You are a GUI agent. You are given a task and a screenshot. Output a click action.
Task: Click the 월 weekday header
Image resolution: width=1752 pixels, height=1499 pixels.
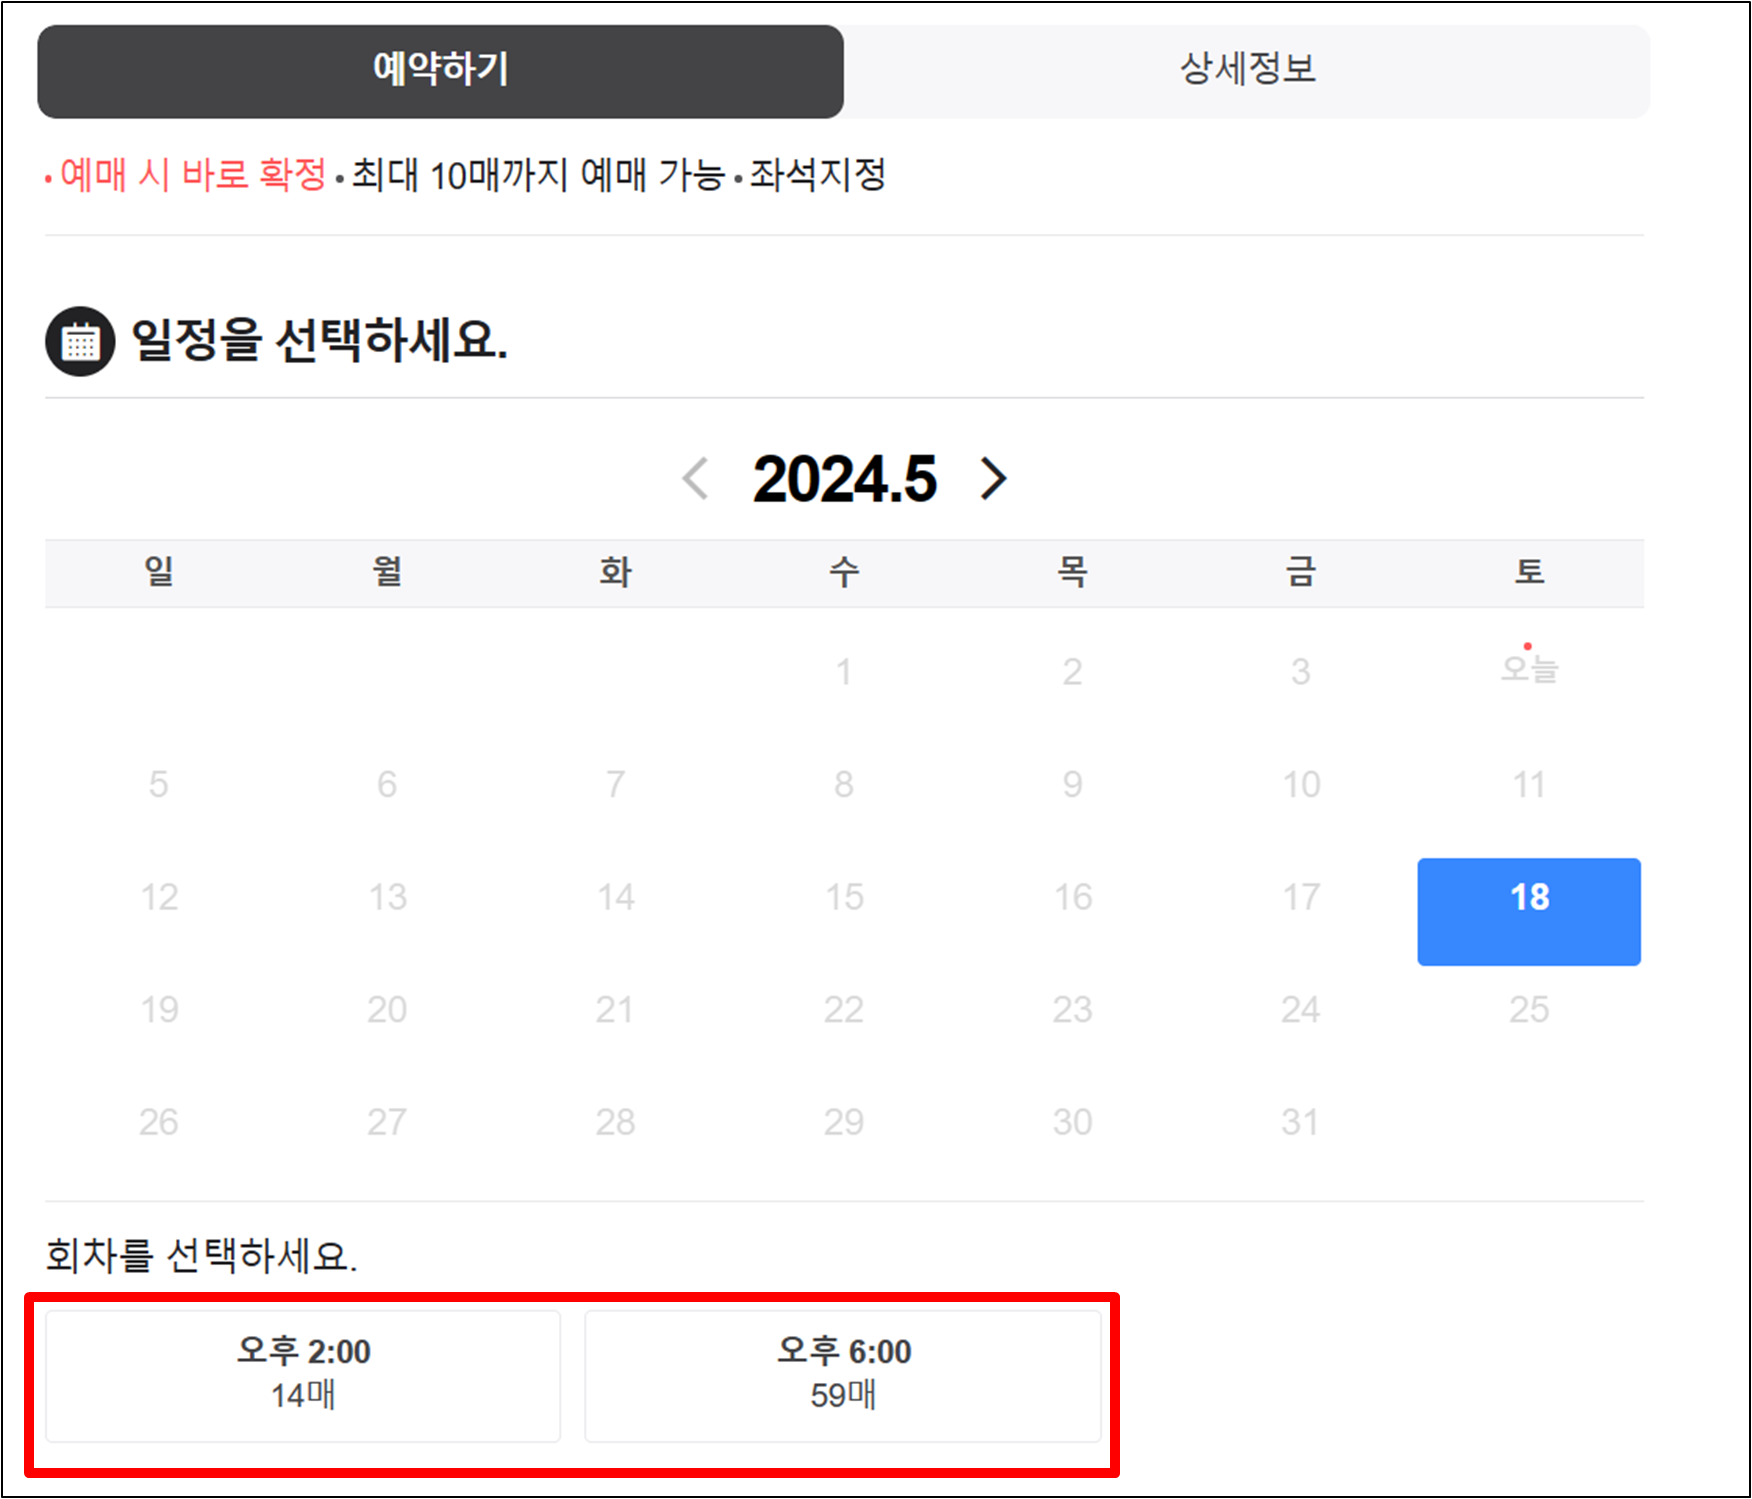(387, 571)
